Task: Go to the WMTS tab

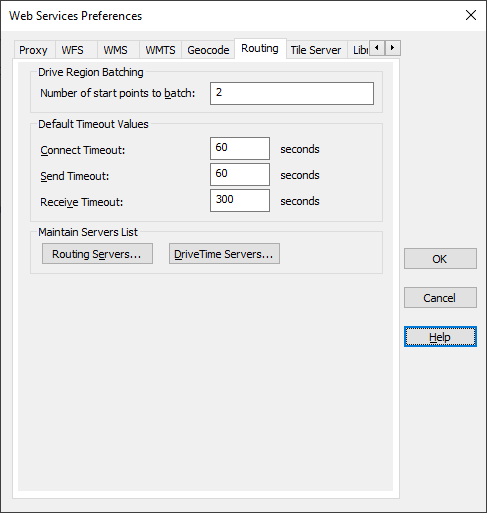Action: 160,50
